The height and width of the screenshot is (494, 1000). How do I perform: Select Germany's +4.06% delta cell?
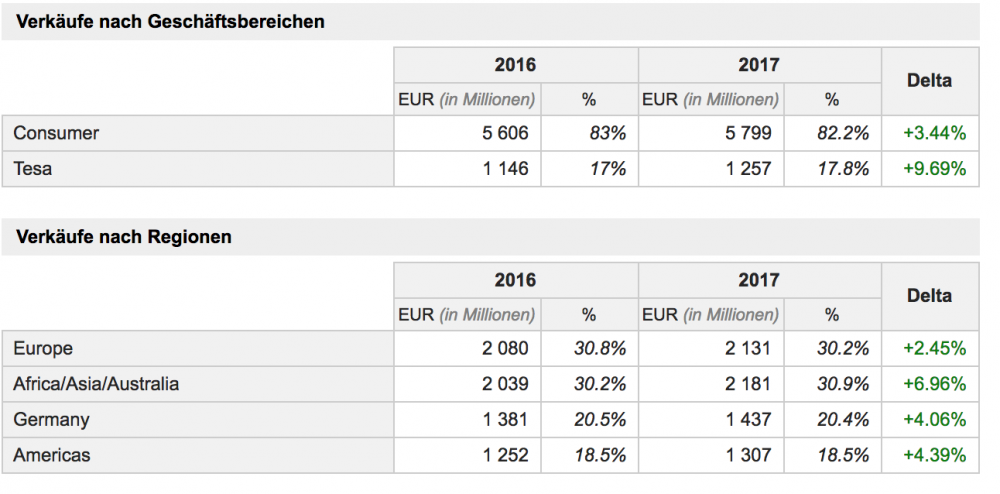(x=934, y=420)
